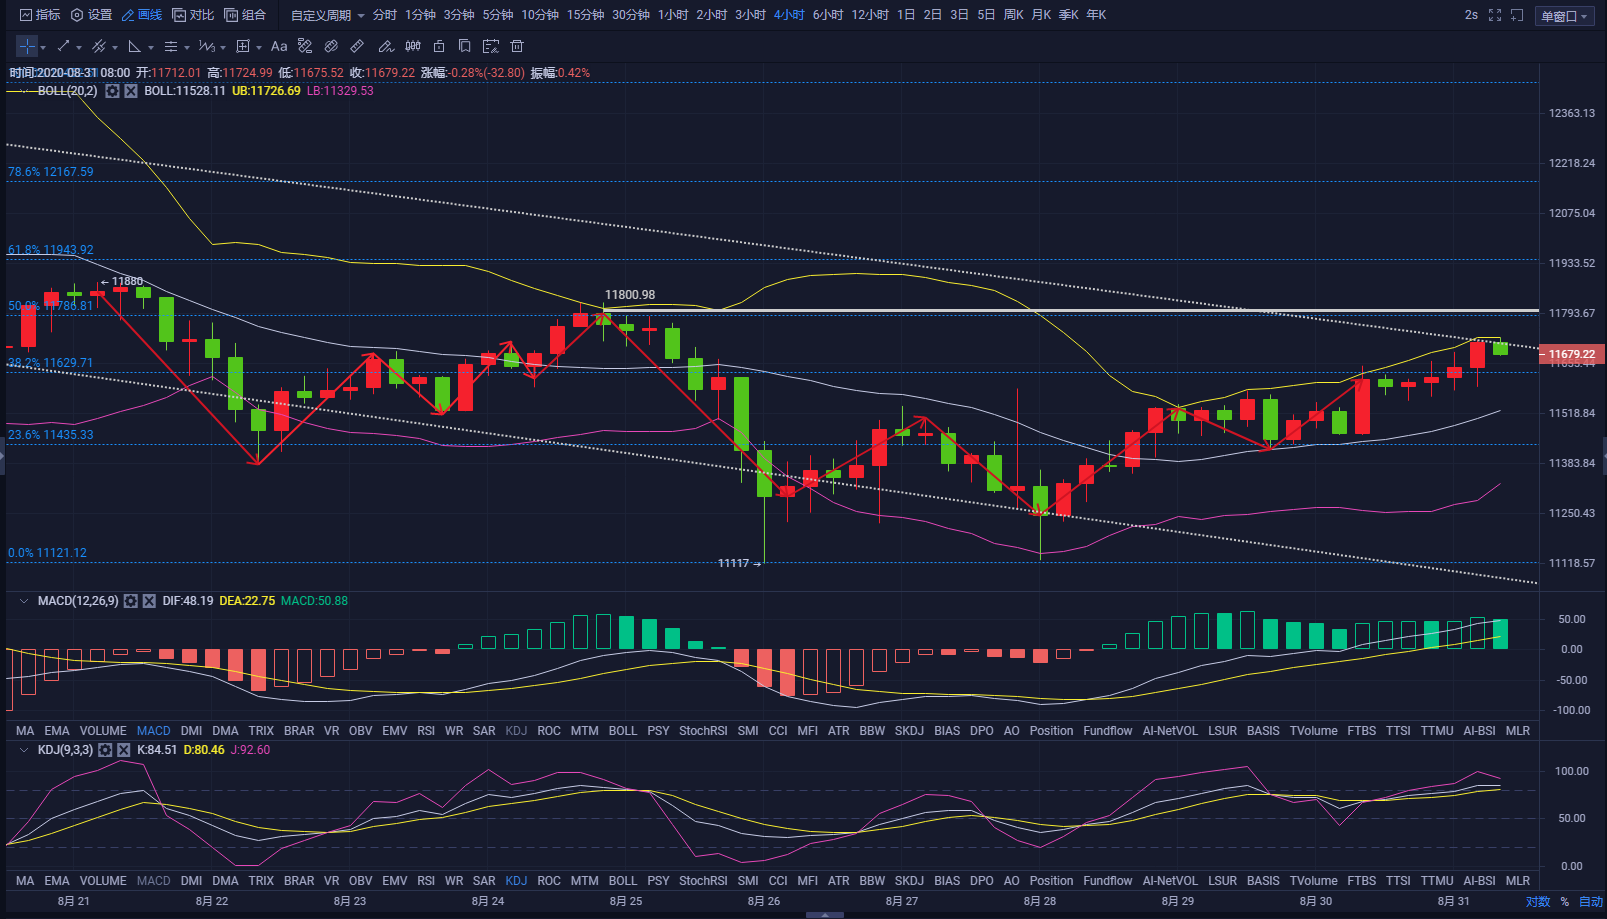
Task: Open MACD indicator settings gear
Action: [131, 601]
